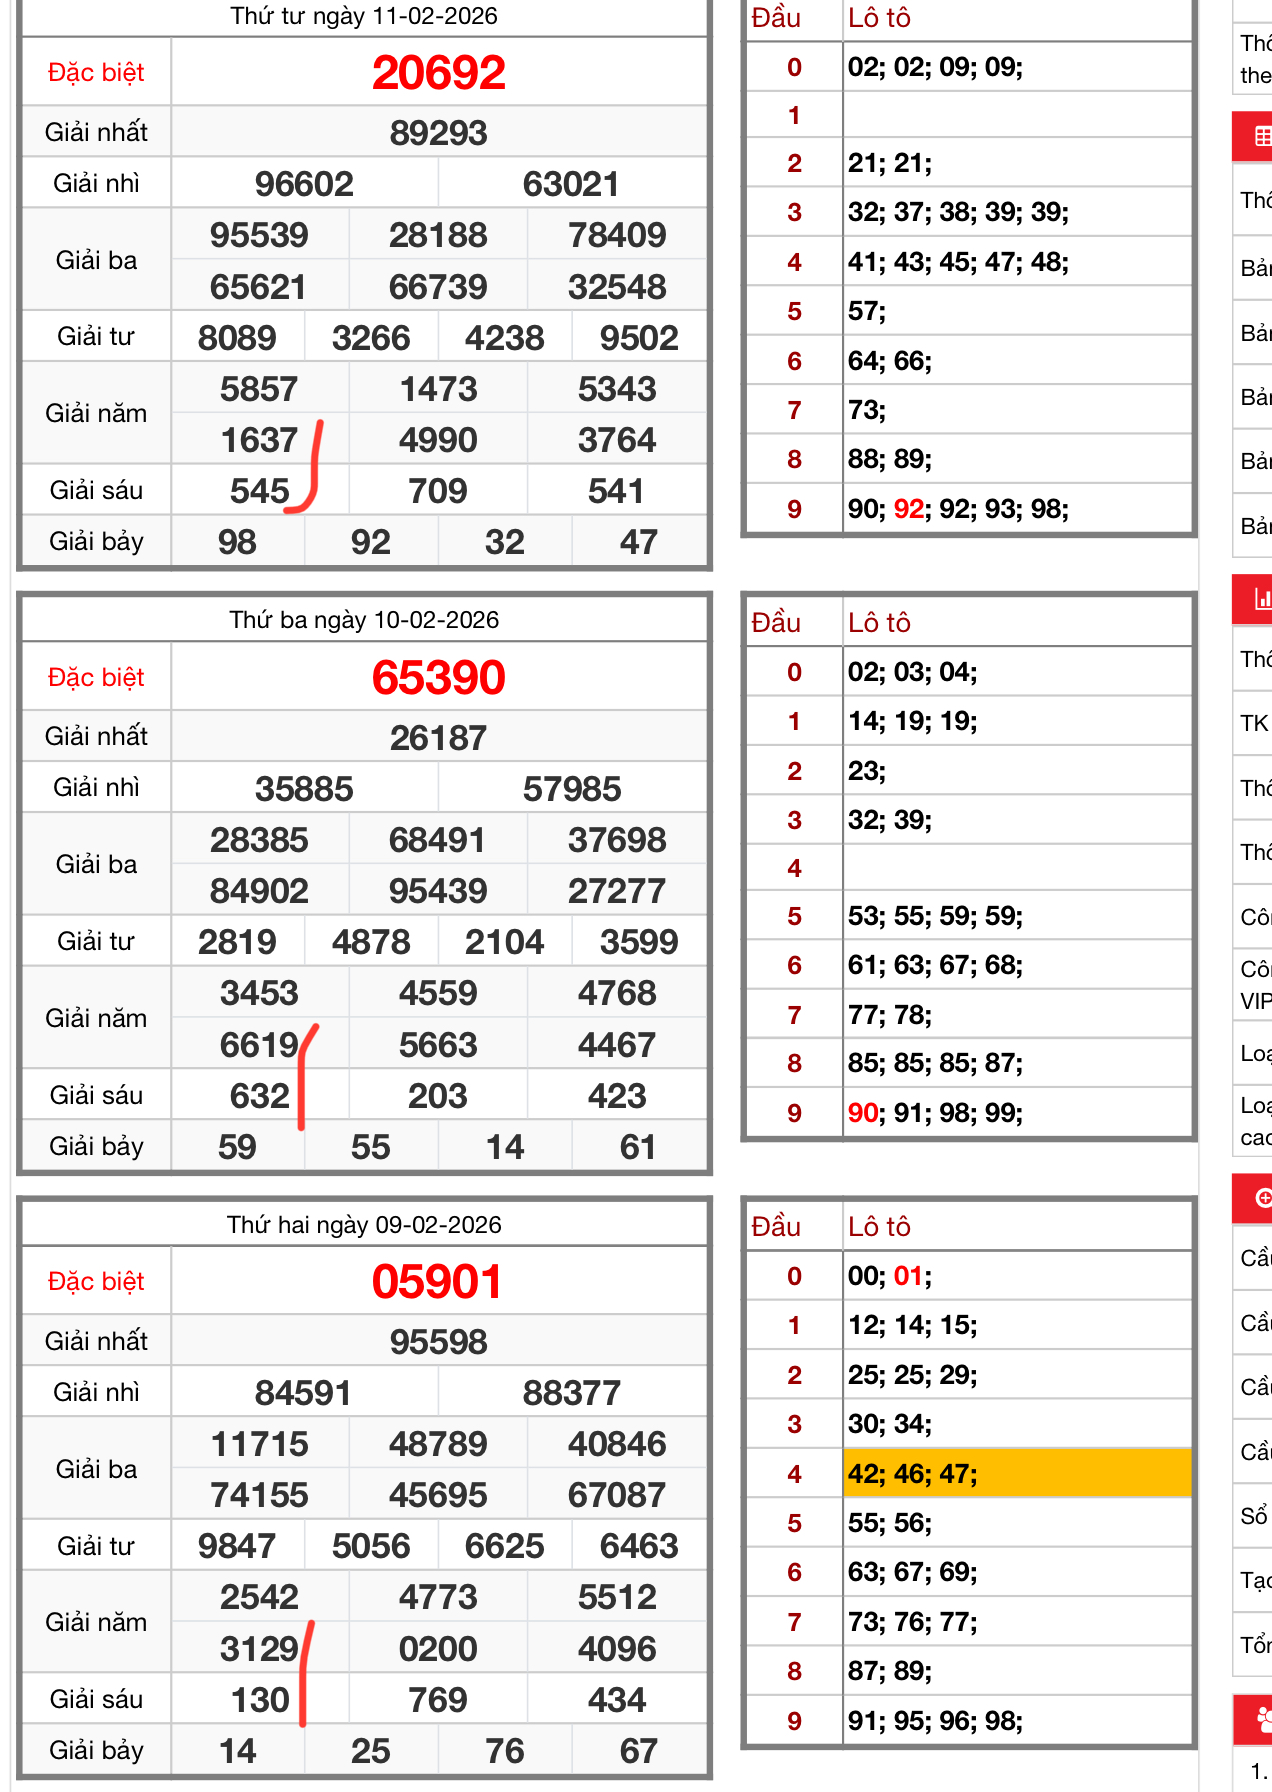
Task: Click the red 92 in the Lô tô table
Action: [x=908, y=509]
